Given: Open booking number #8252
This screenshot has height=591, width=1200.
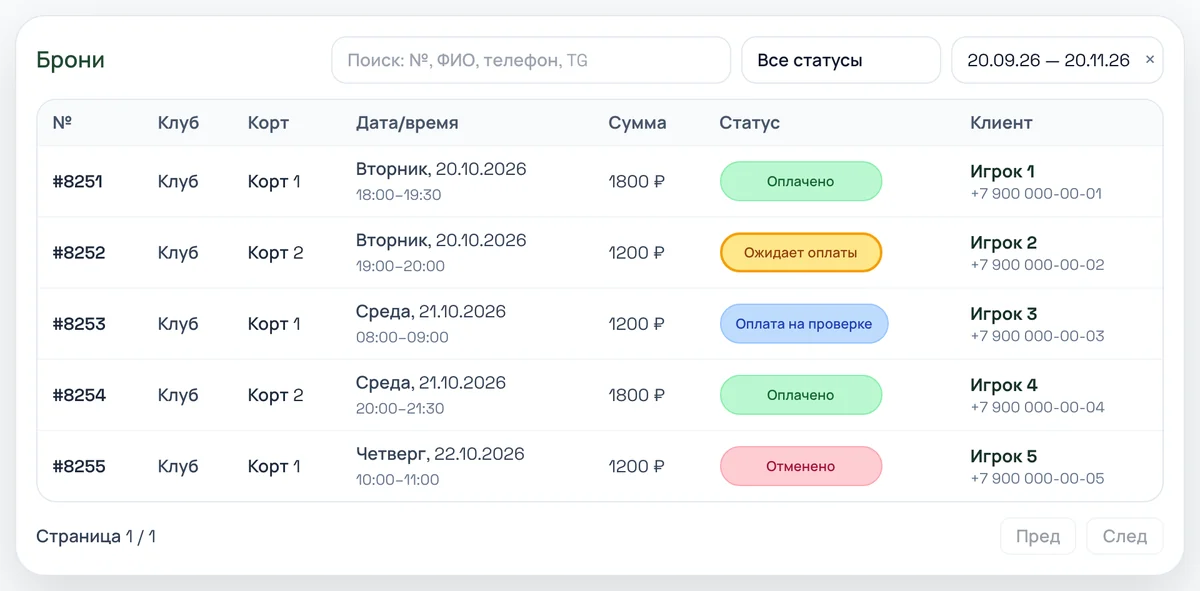Looking at the screenshot, I should tap(79, 253).
